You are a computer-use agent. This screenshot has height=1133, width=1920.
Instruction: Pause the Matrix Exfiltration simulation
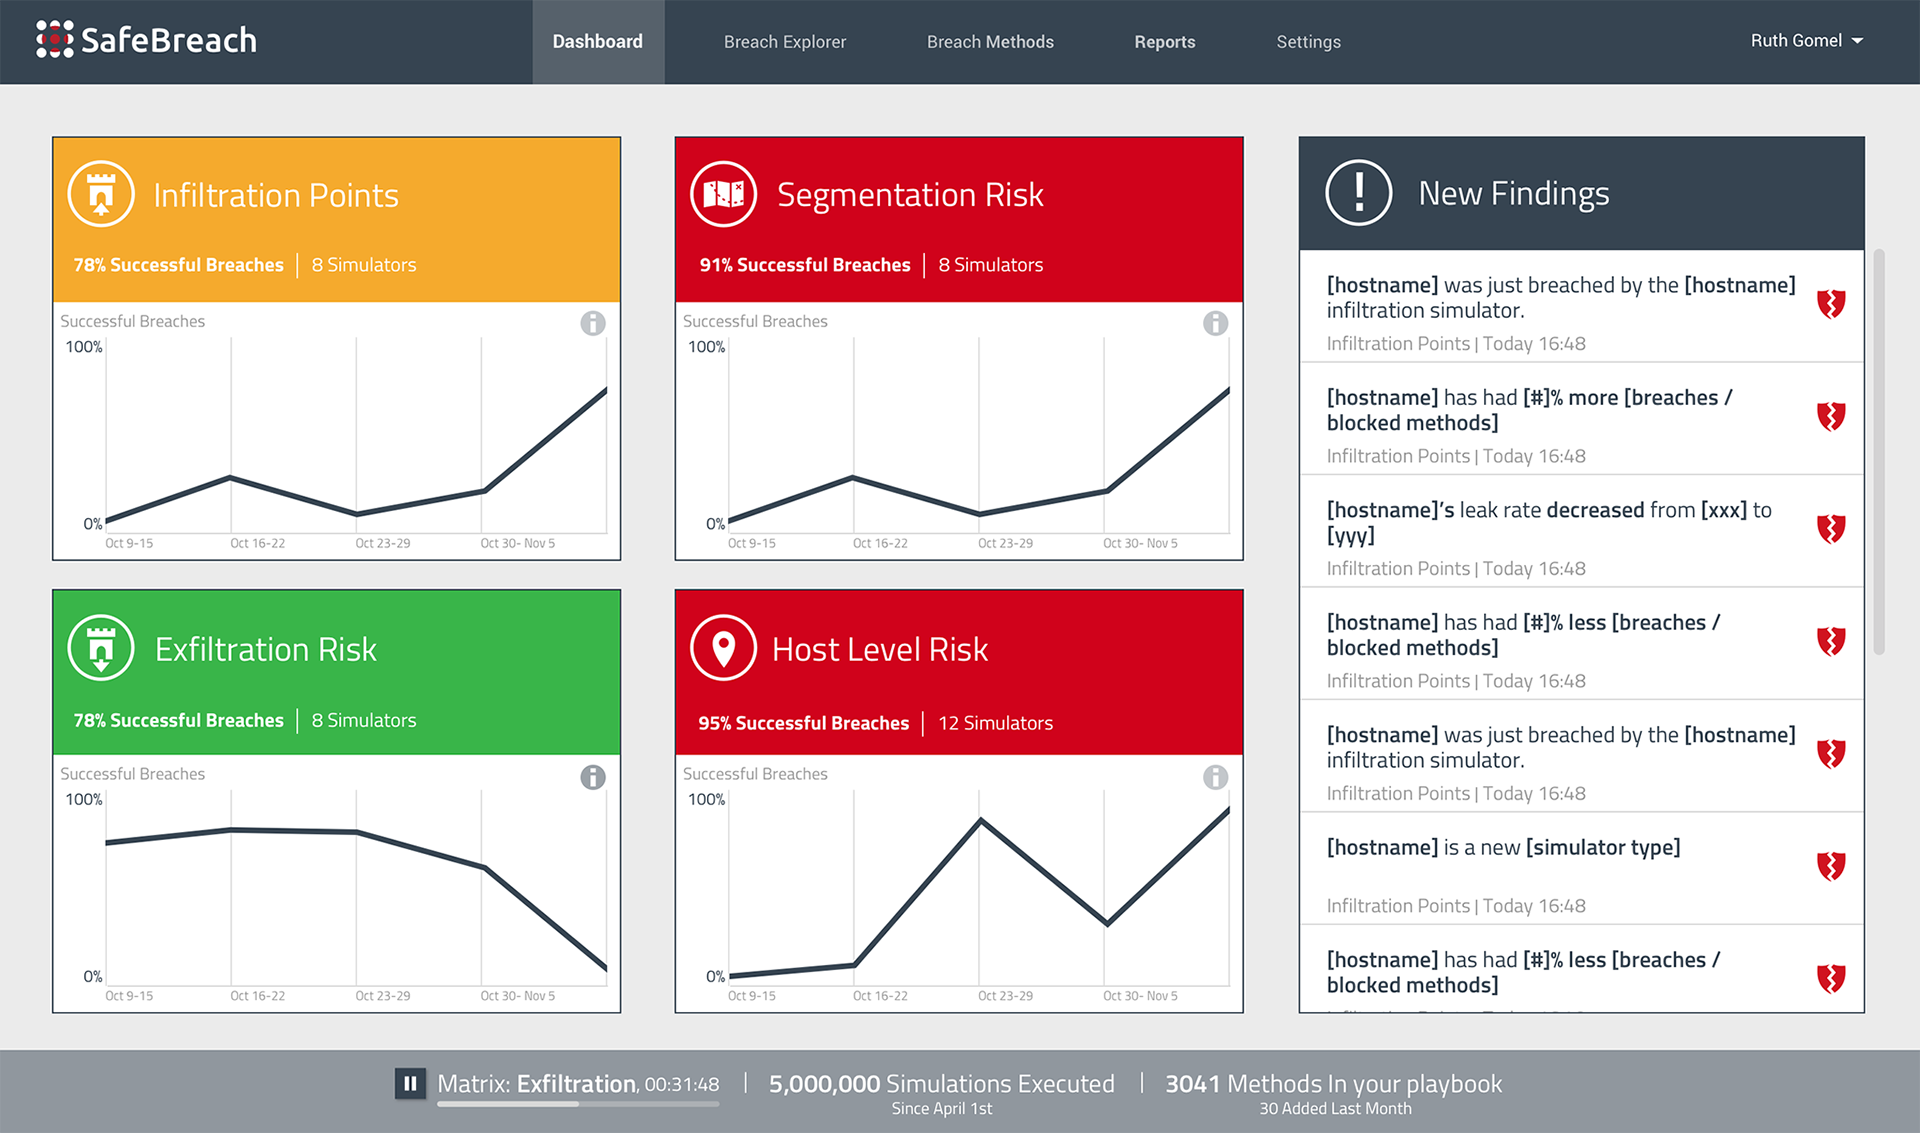pyautogui.click(x=410, y=1083)
